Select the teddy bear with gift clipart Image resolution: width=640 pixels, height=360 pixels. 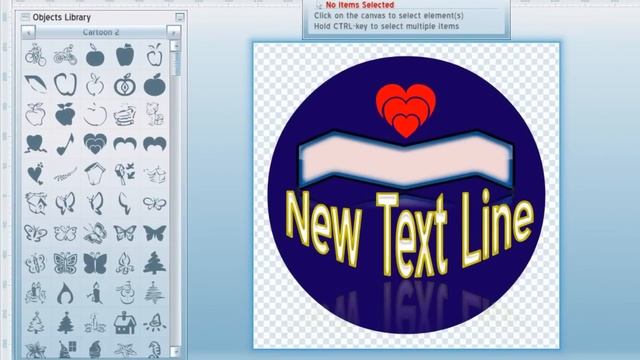(x=155, y=114)
